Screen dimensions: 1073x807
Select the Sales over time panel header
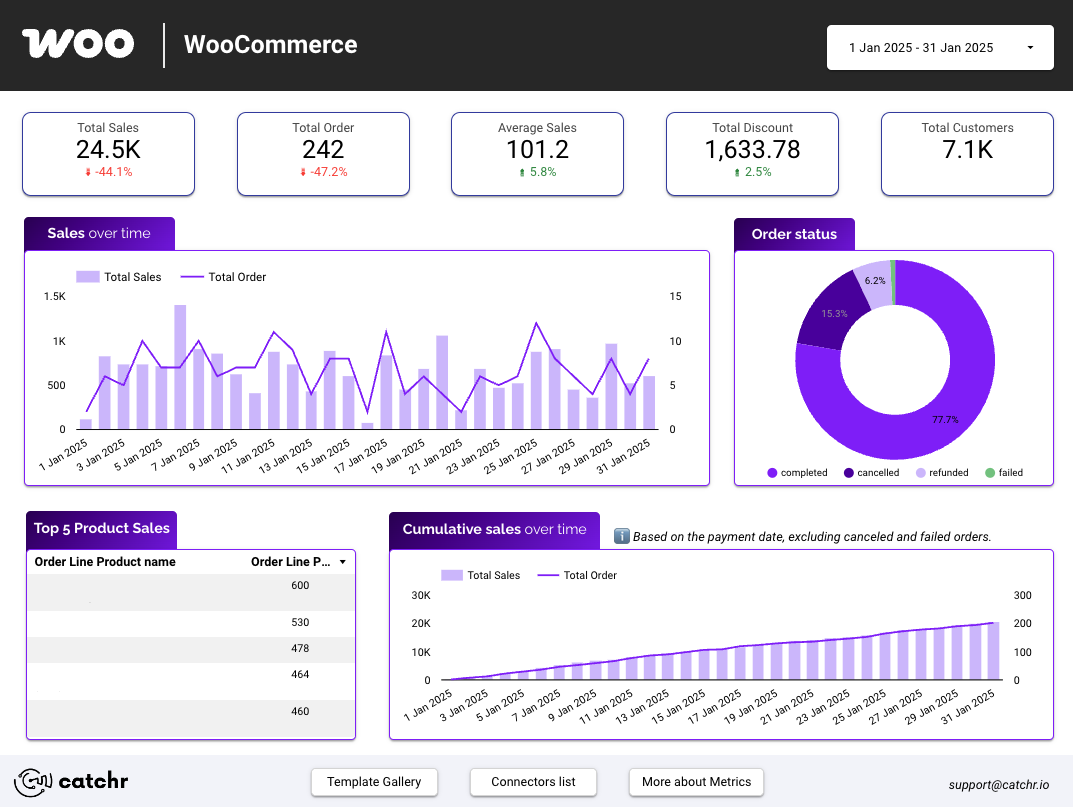click(x=99, y=233)
